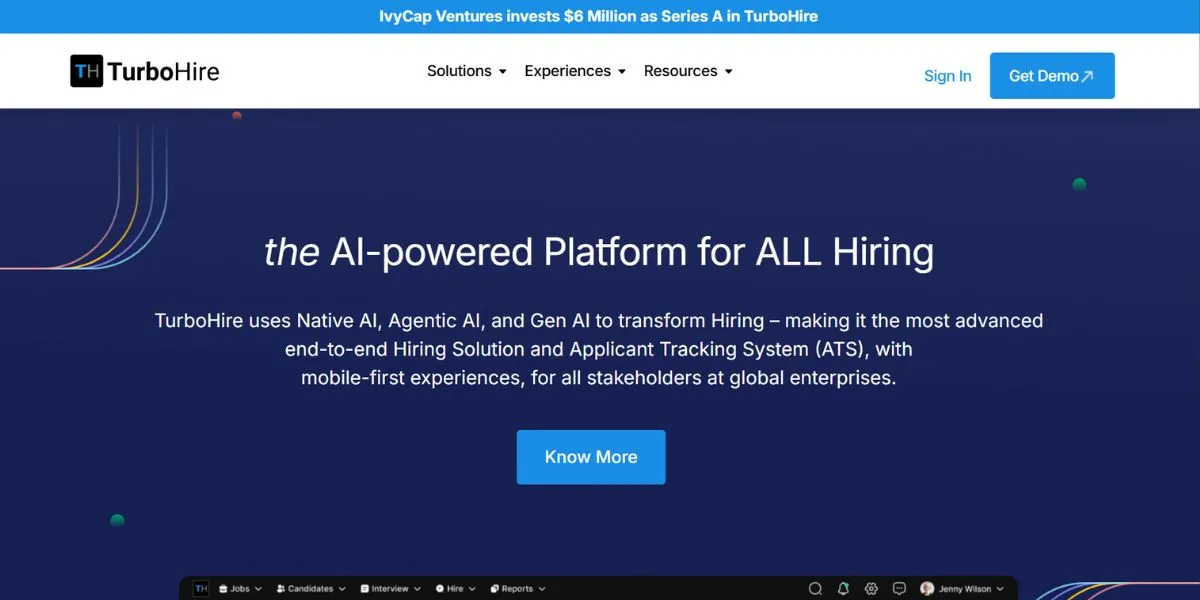The height and width of the screenshot is (600, 1200).
Task: Click the Get Demo button
Action: [x=1051, y=75]
